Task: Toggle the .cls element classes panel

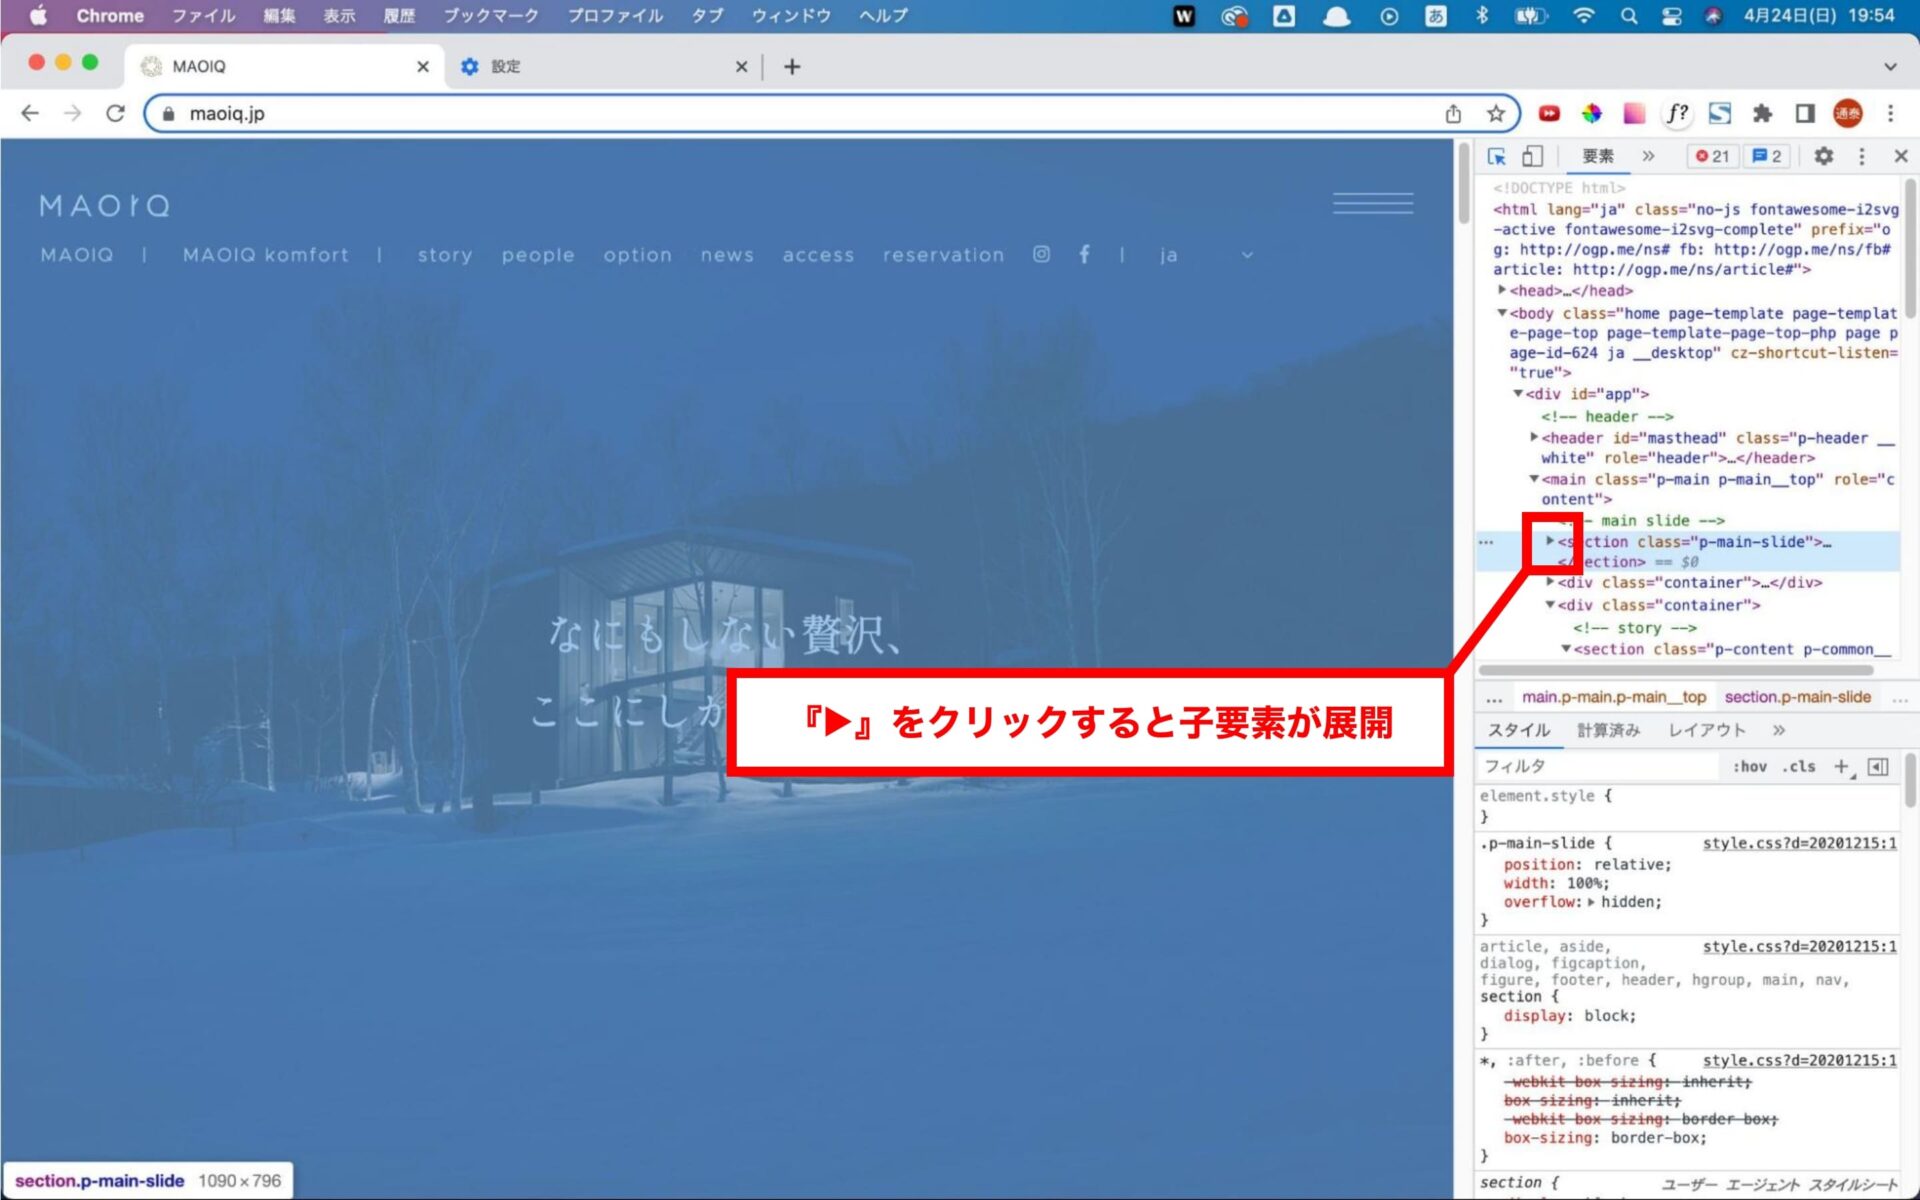Action: [1798, 766]
